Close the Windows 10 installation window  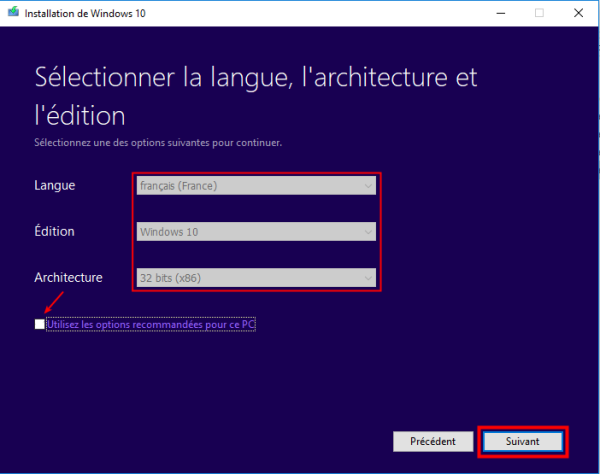click(580, 12)
